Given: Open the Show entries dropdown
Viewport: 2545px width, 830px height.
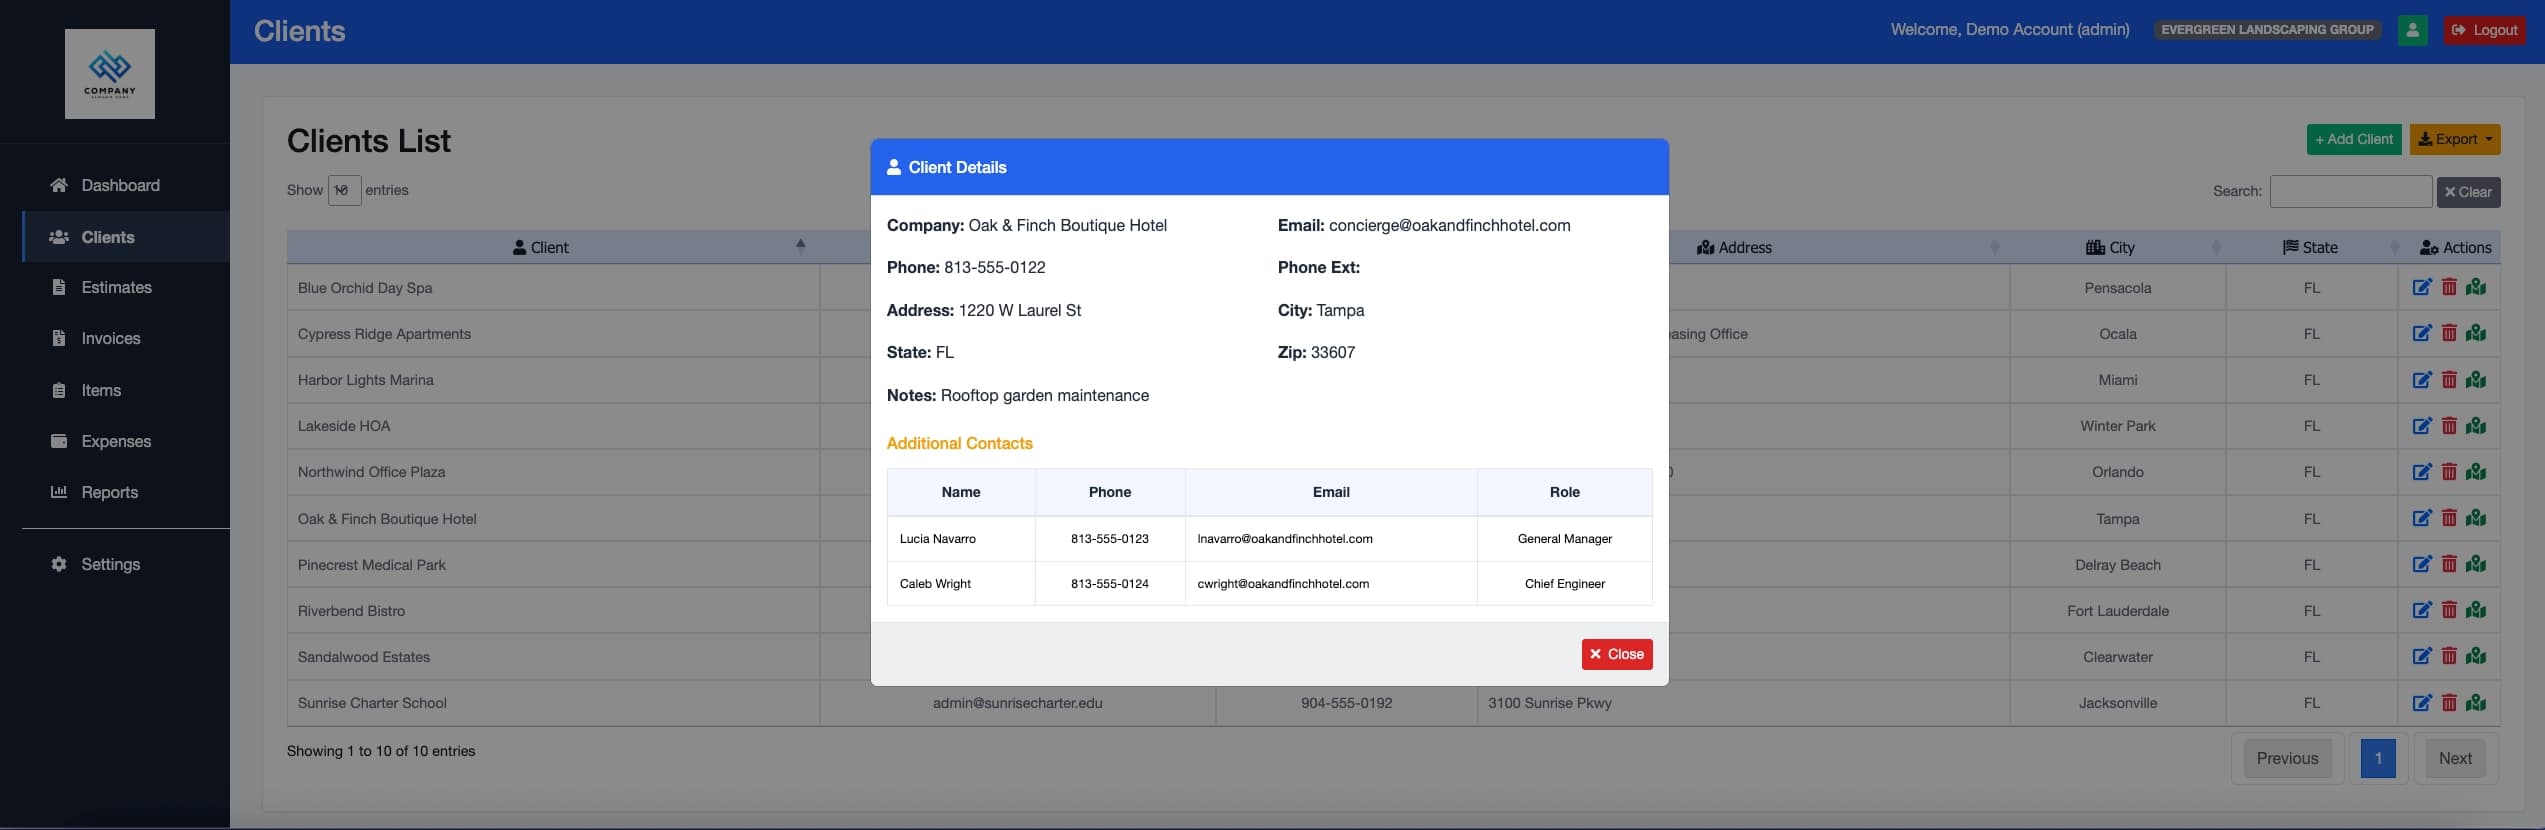Looking at the screenshot, I should pos(344,190).
